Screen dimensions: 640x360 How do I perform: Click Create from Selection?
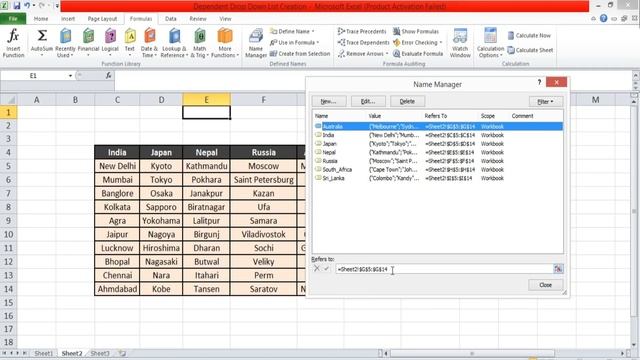point(300,53)
